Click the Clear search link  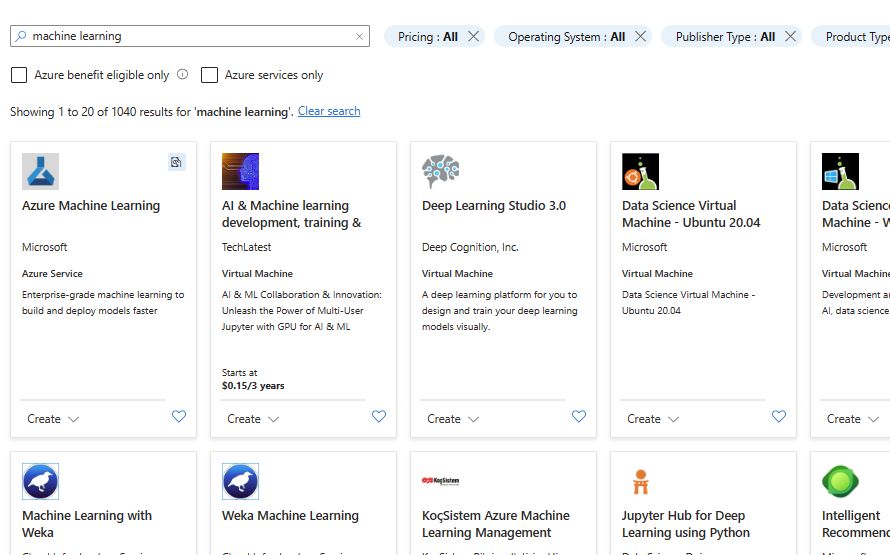[x=329, y=111]
